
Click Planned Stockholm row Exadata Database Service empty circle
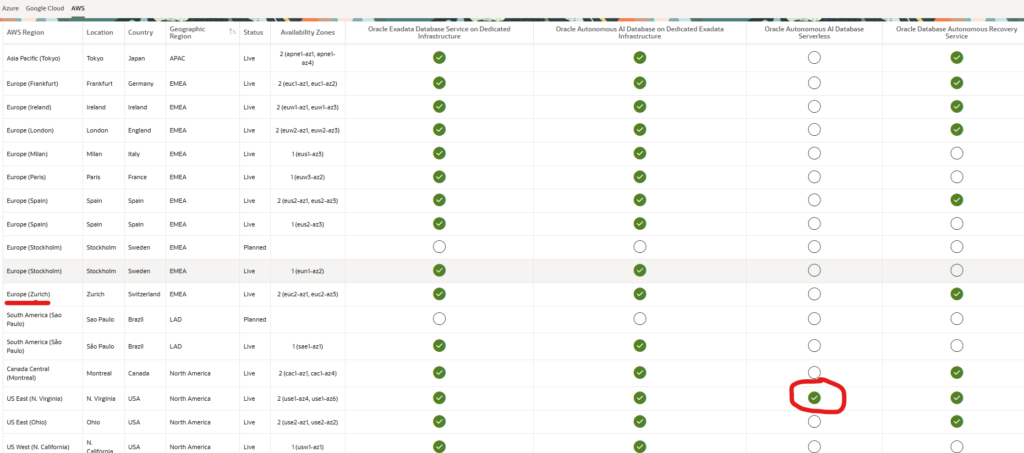439,247
